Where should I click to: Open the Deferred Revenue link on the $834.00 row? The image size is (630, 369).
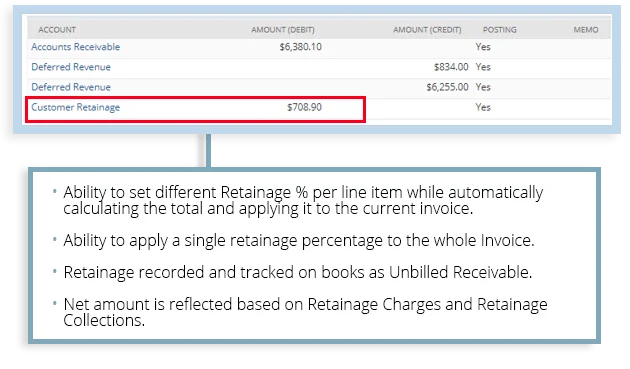(71, 67)
